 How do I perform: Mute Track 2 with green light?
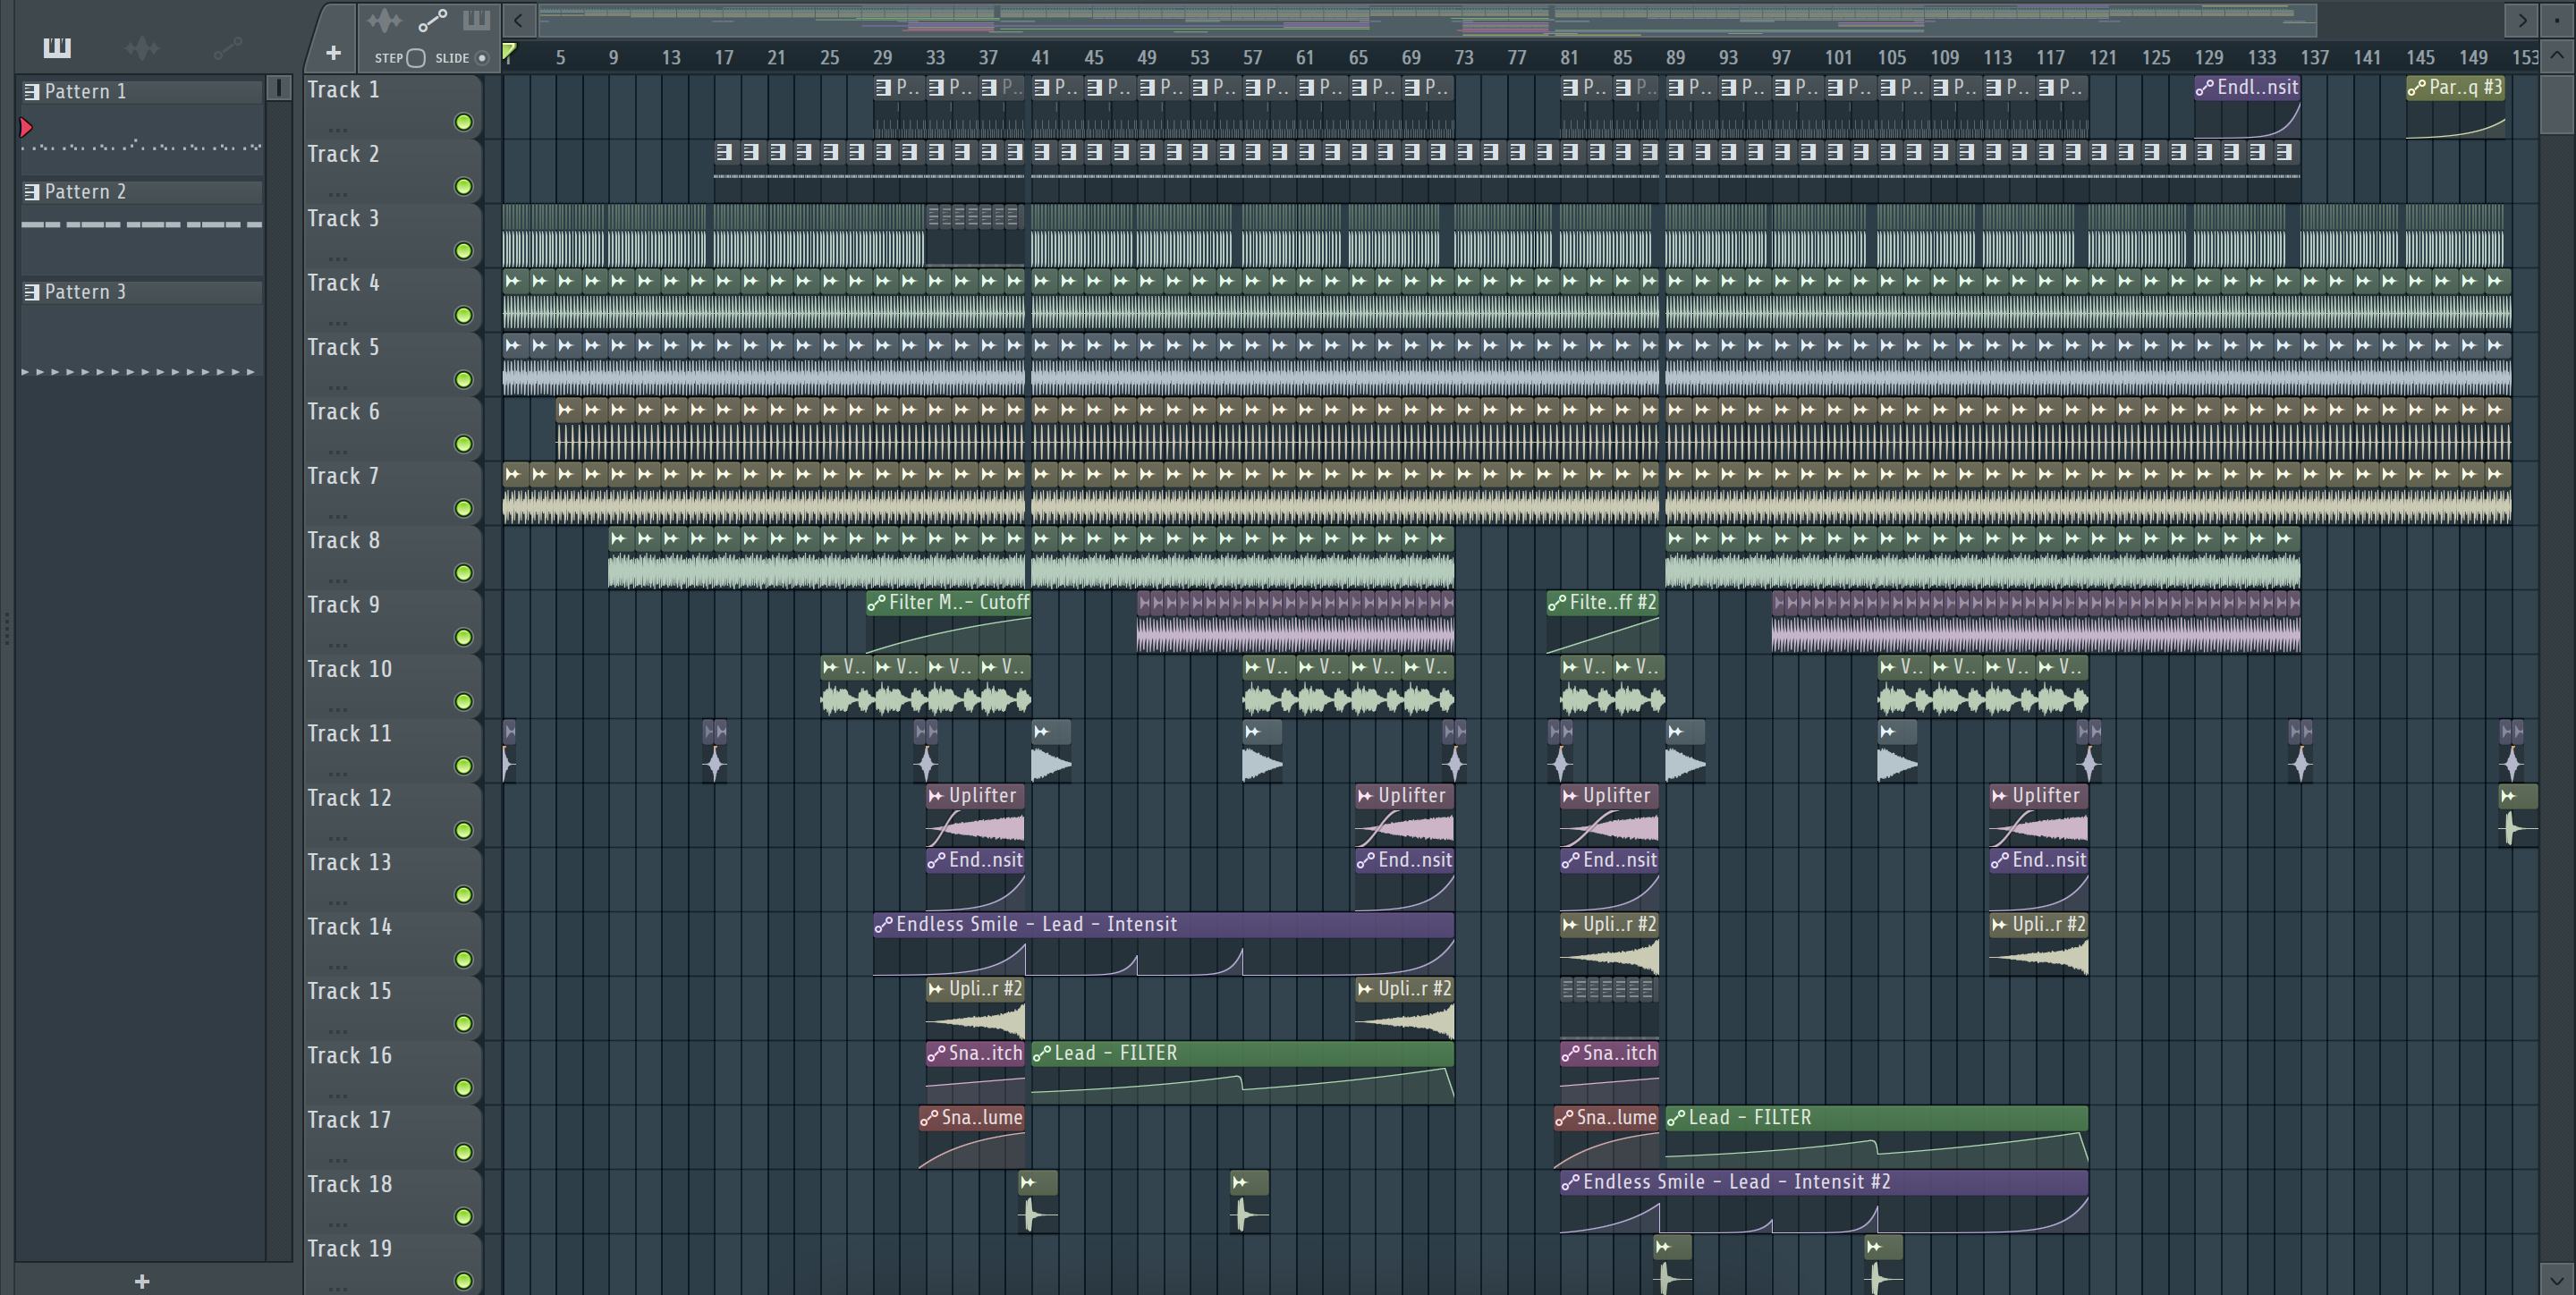[x=463, y=187]
